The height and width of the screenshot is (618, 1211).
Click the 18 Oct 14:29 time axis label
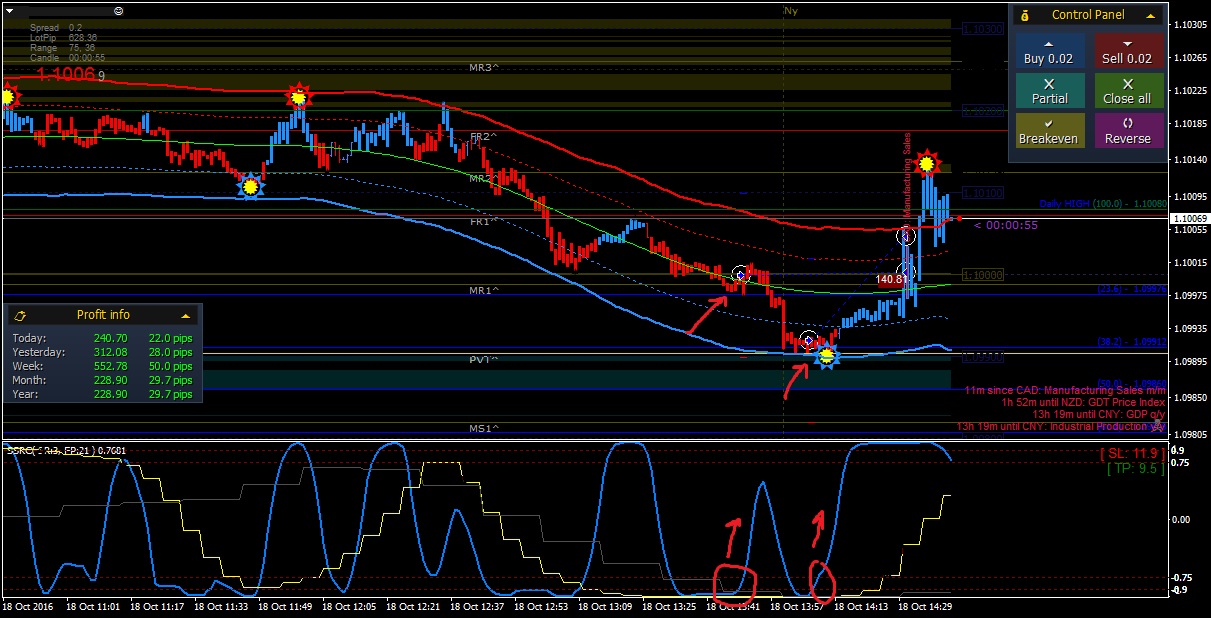925,606
